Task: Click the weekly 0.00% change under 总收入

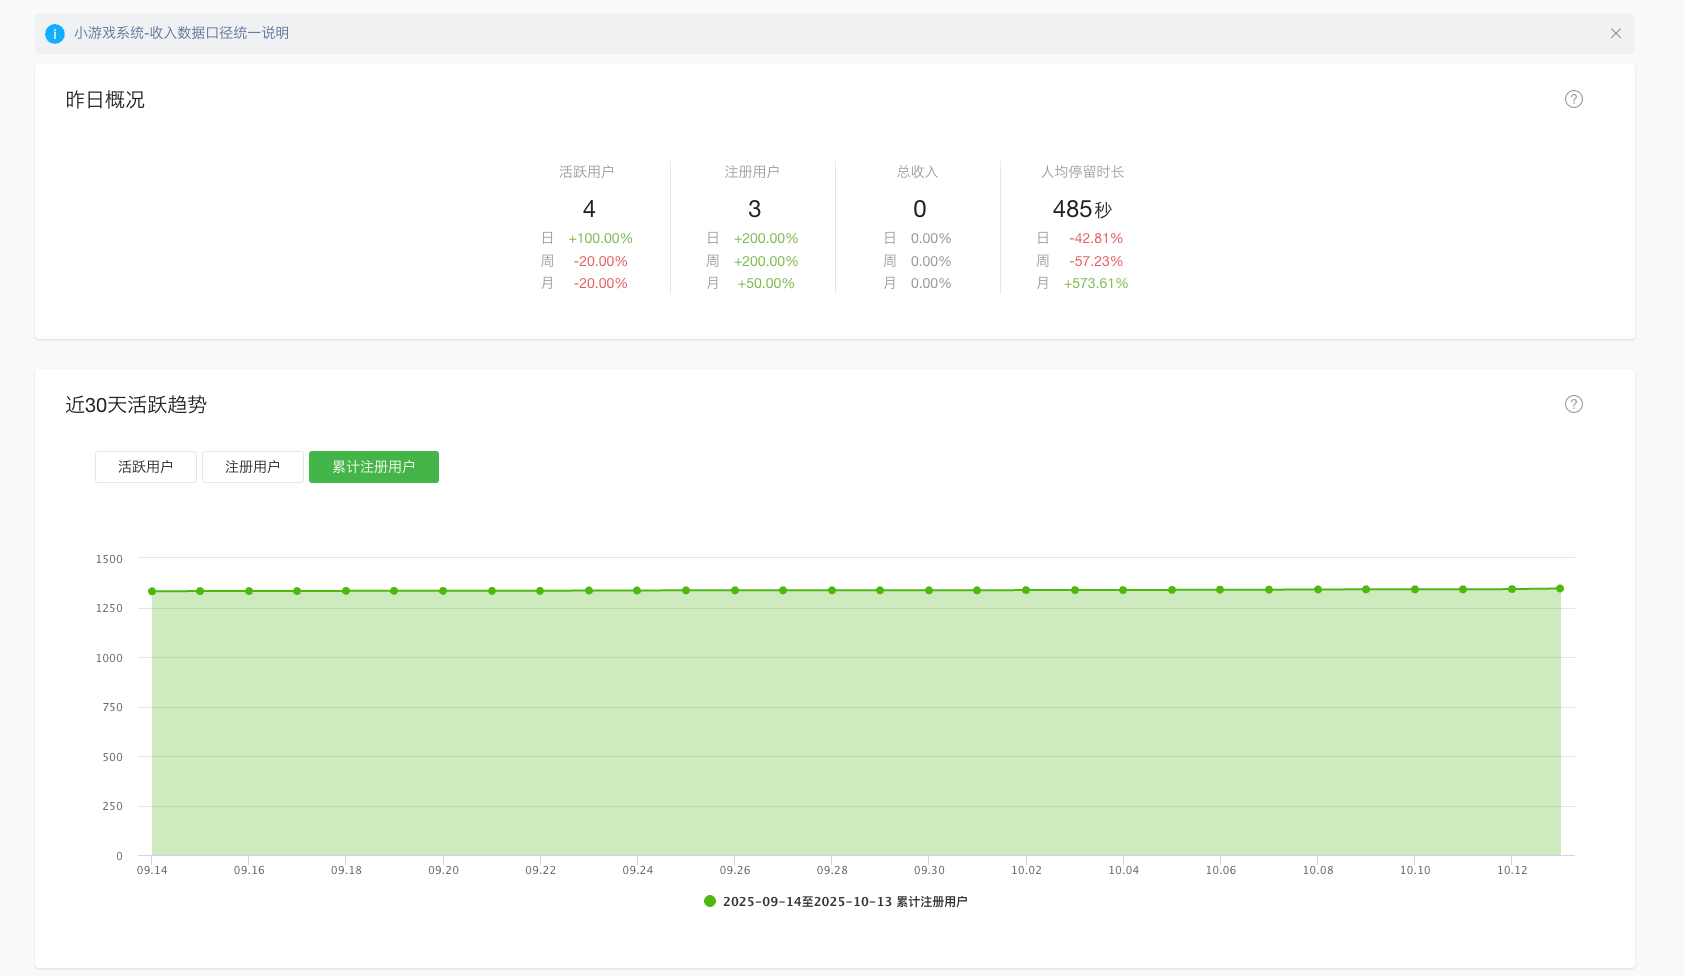Action: (x=931, y=261)
